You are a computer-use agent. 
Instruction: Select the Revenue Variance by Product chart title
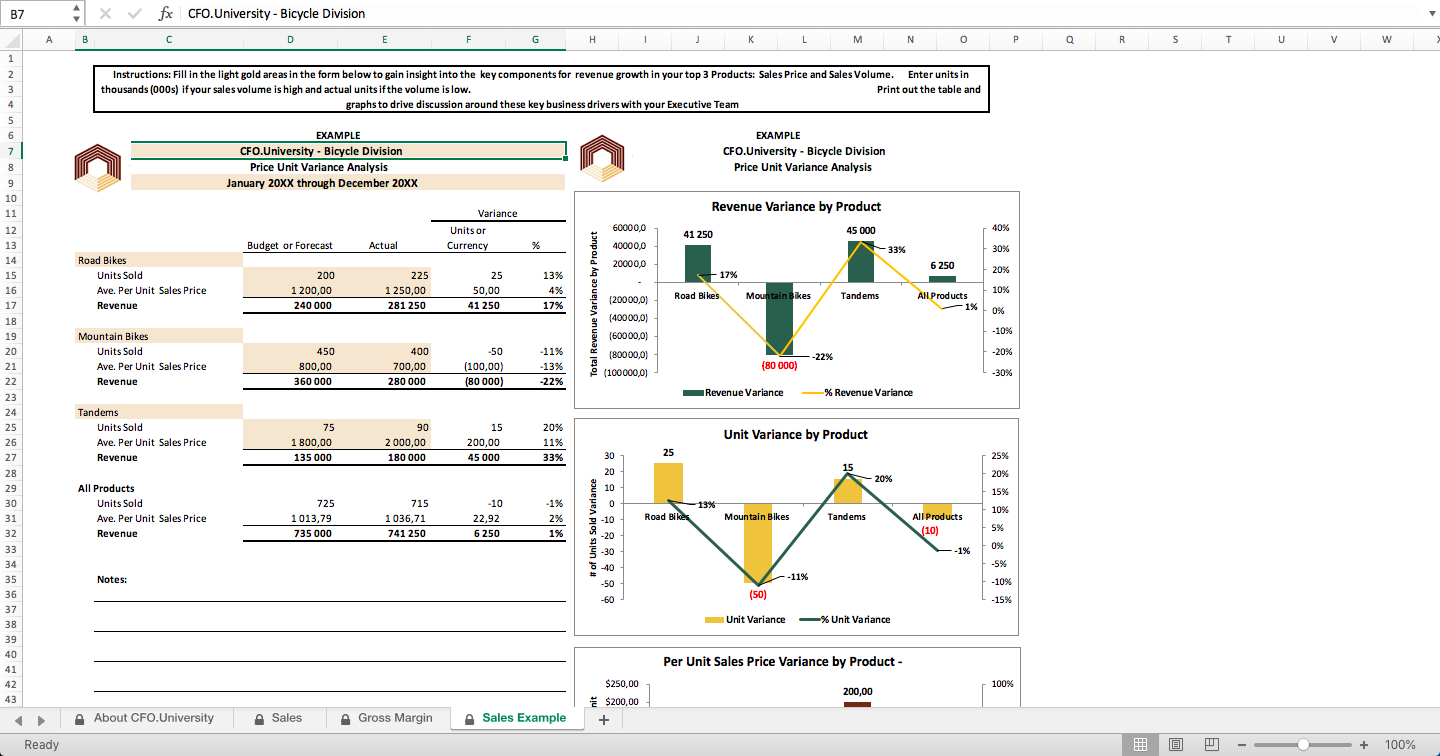796,207
